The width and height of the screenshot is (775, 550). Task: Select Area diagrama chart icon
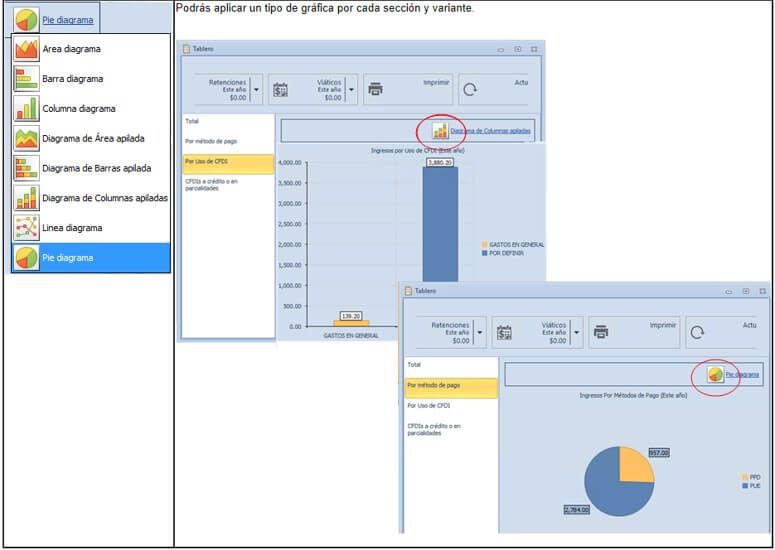pyautogui.click(x=27, y=49)
